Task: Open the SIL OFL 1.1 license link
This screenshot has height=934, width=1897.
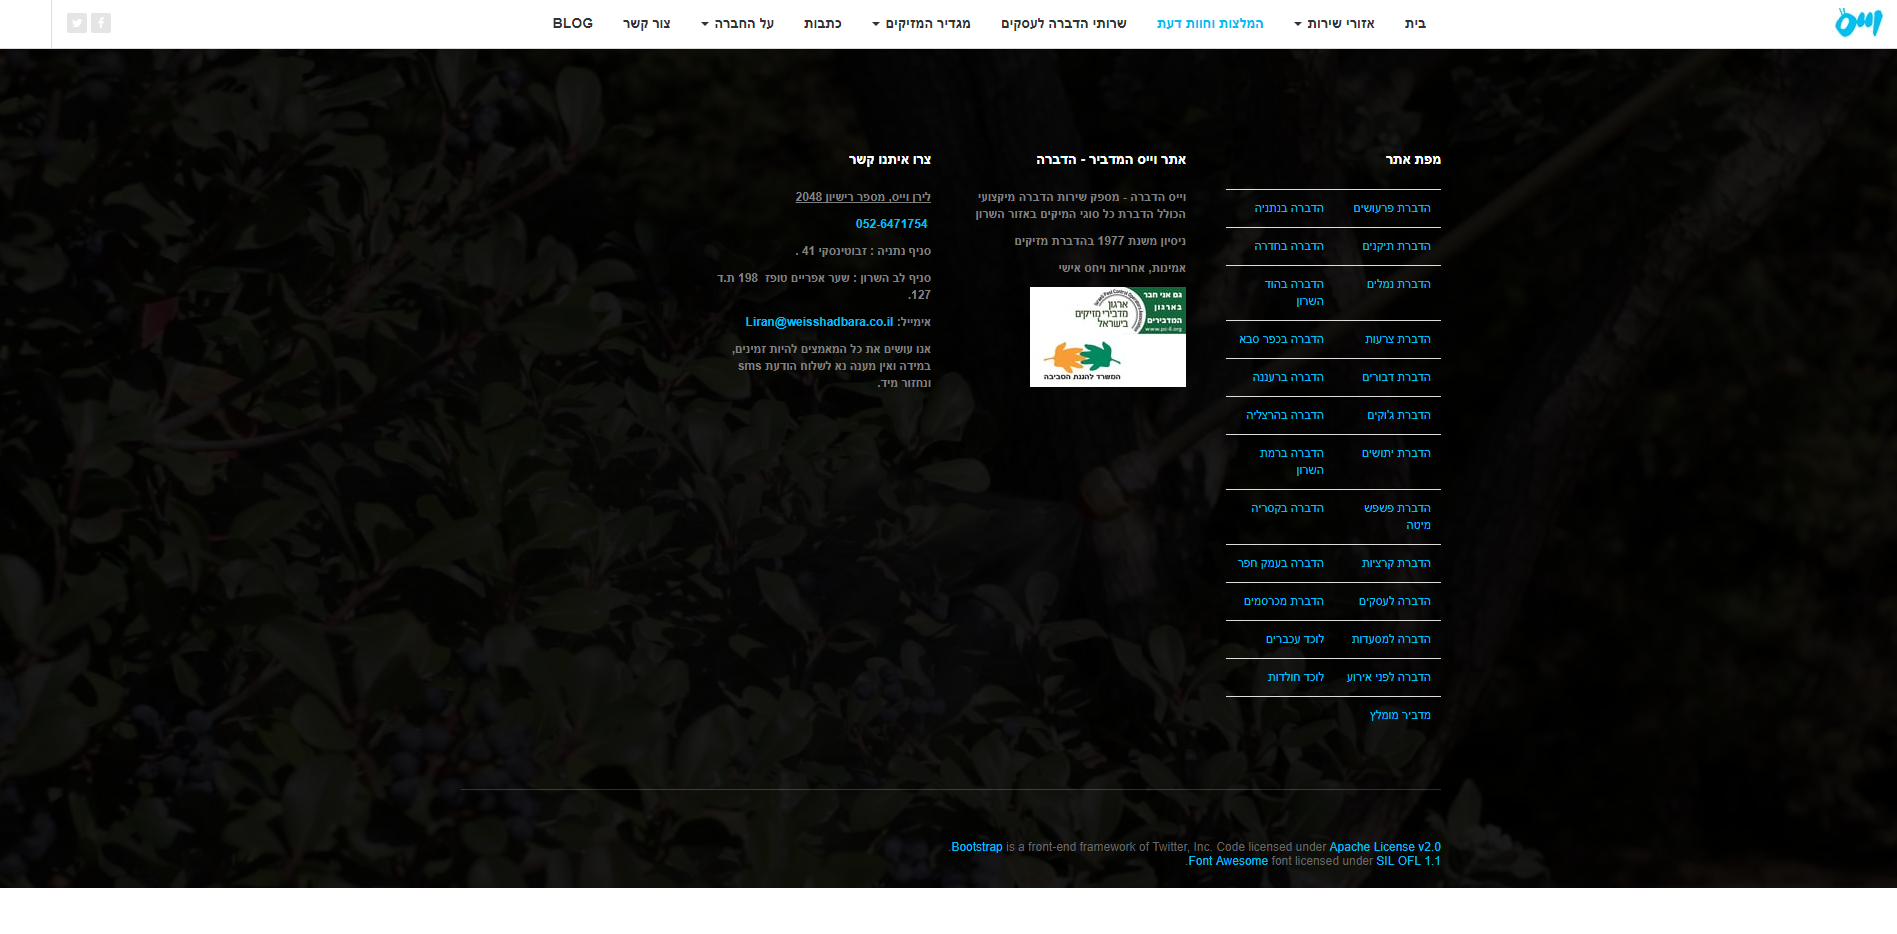Action: pos(1408,861)
